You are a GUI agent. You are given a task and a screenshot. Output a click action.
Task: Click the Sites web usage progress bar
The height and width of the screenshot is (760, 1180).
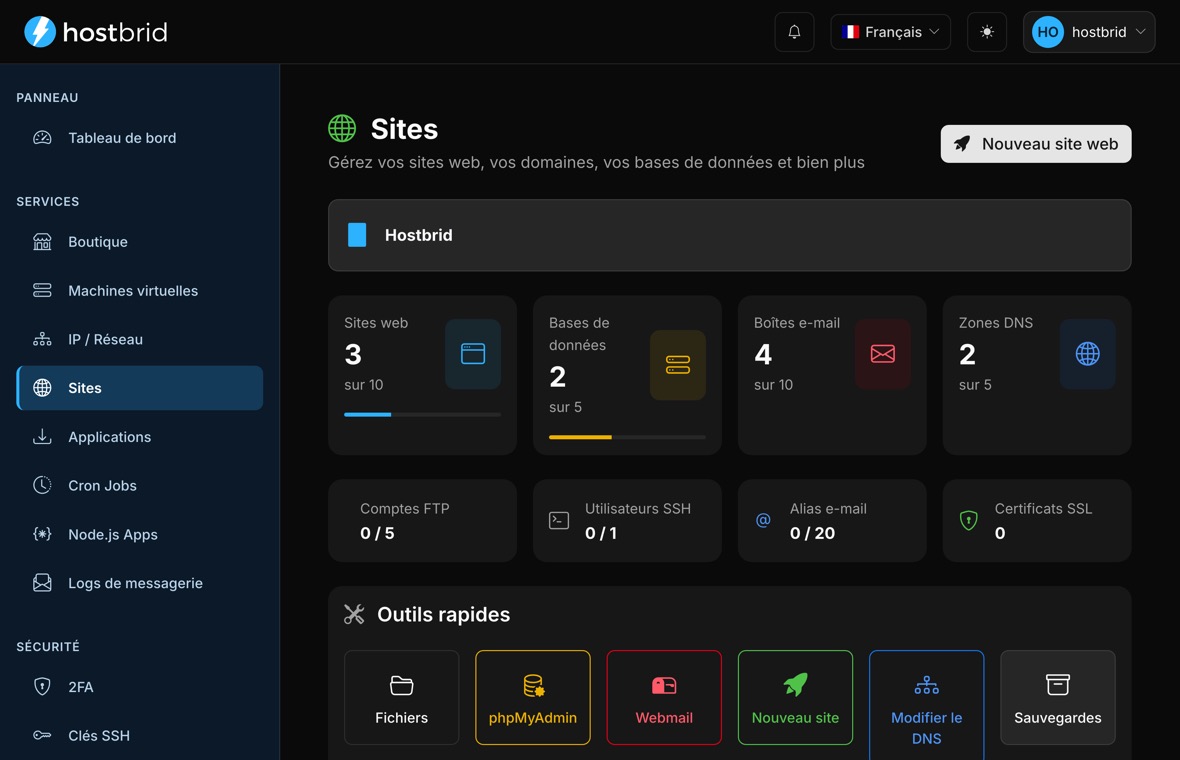click(422, 415)
